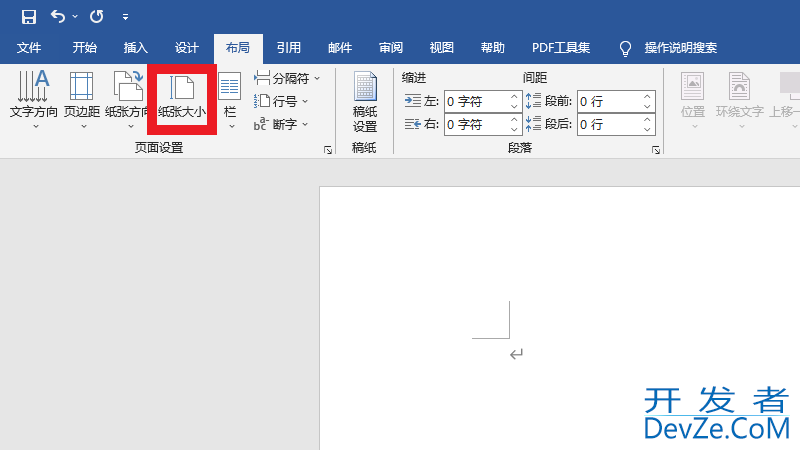The image size is (800, 450).
Task: Open the 行号 line numbers dropdown
Action: point(282,101)
